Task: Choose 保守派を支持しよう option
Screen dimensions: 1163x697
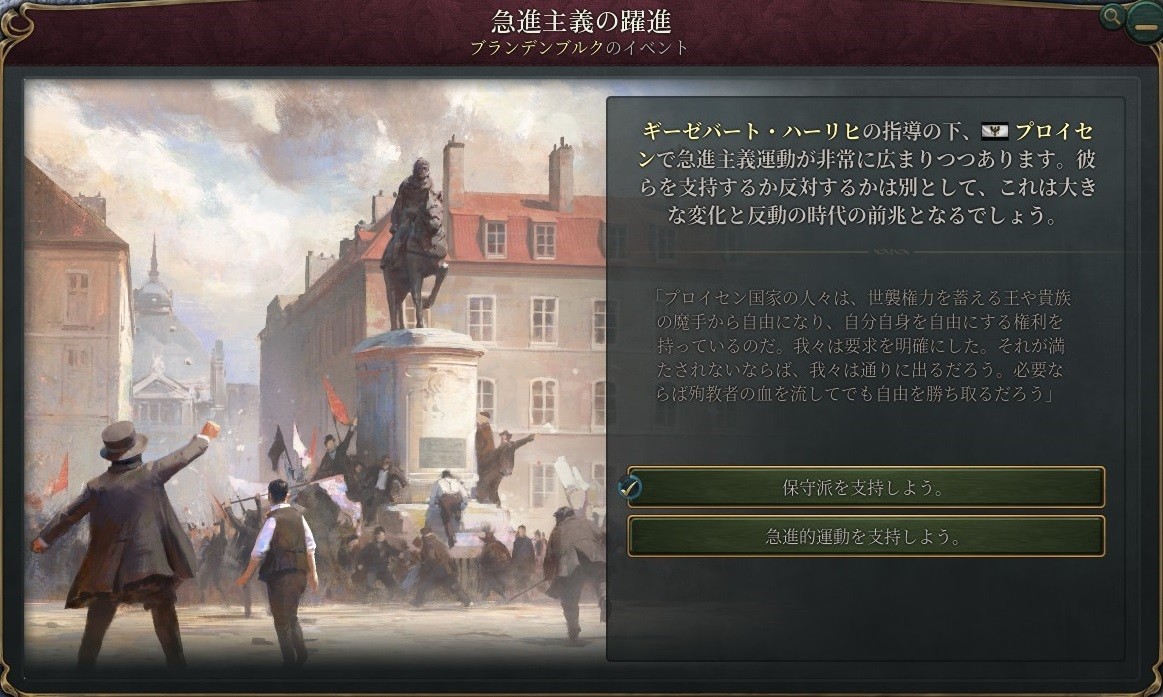Action: pos(866,487)
